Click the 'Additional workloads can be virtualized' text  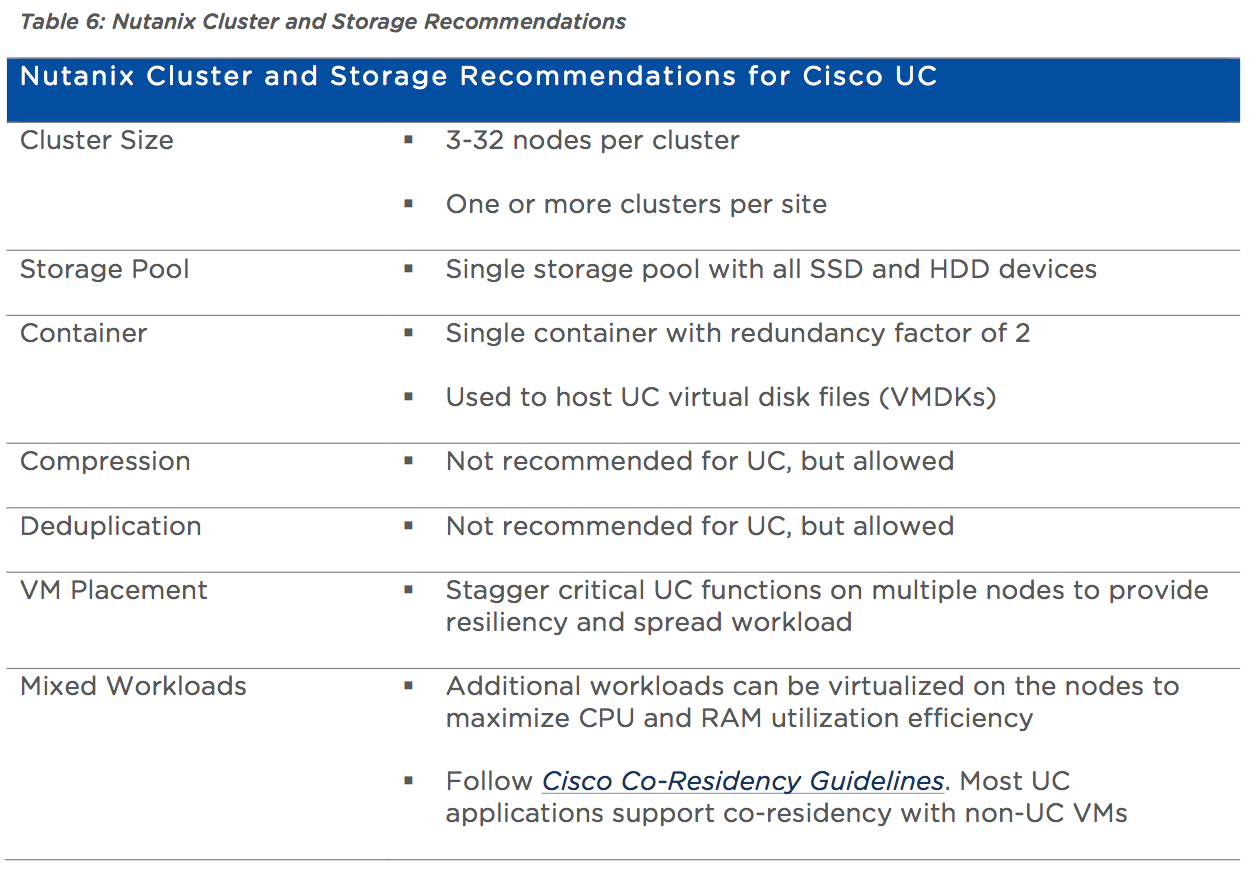point(813,702)
